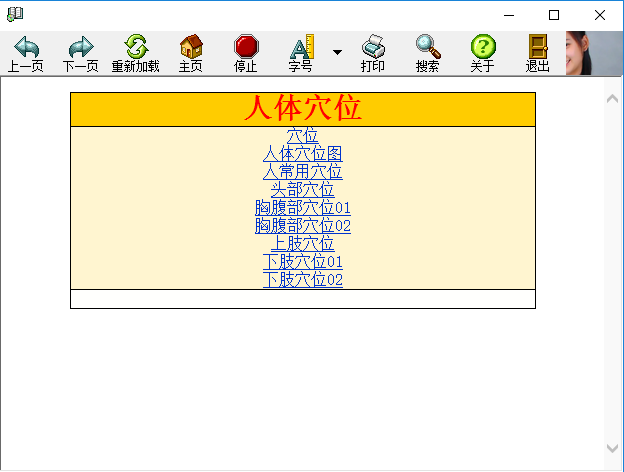Viewport: 624px width, 472px height.
Task: Open the 穴位 link
Action: (x=302, y=136)
